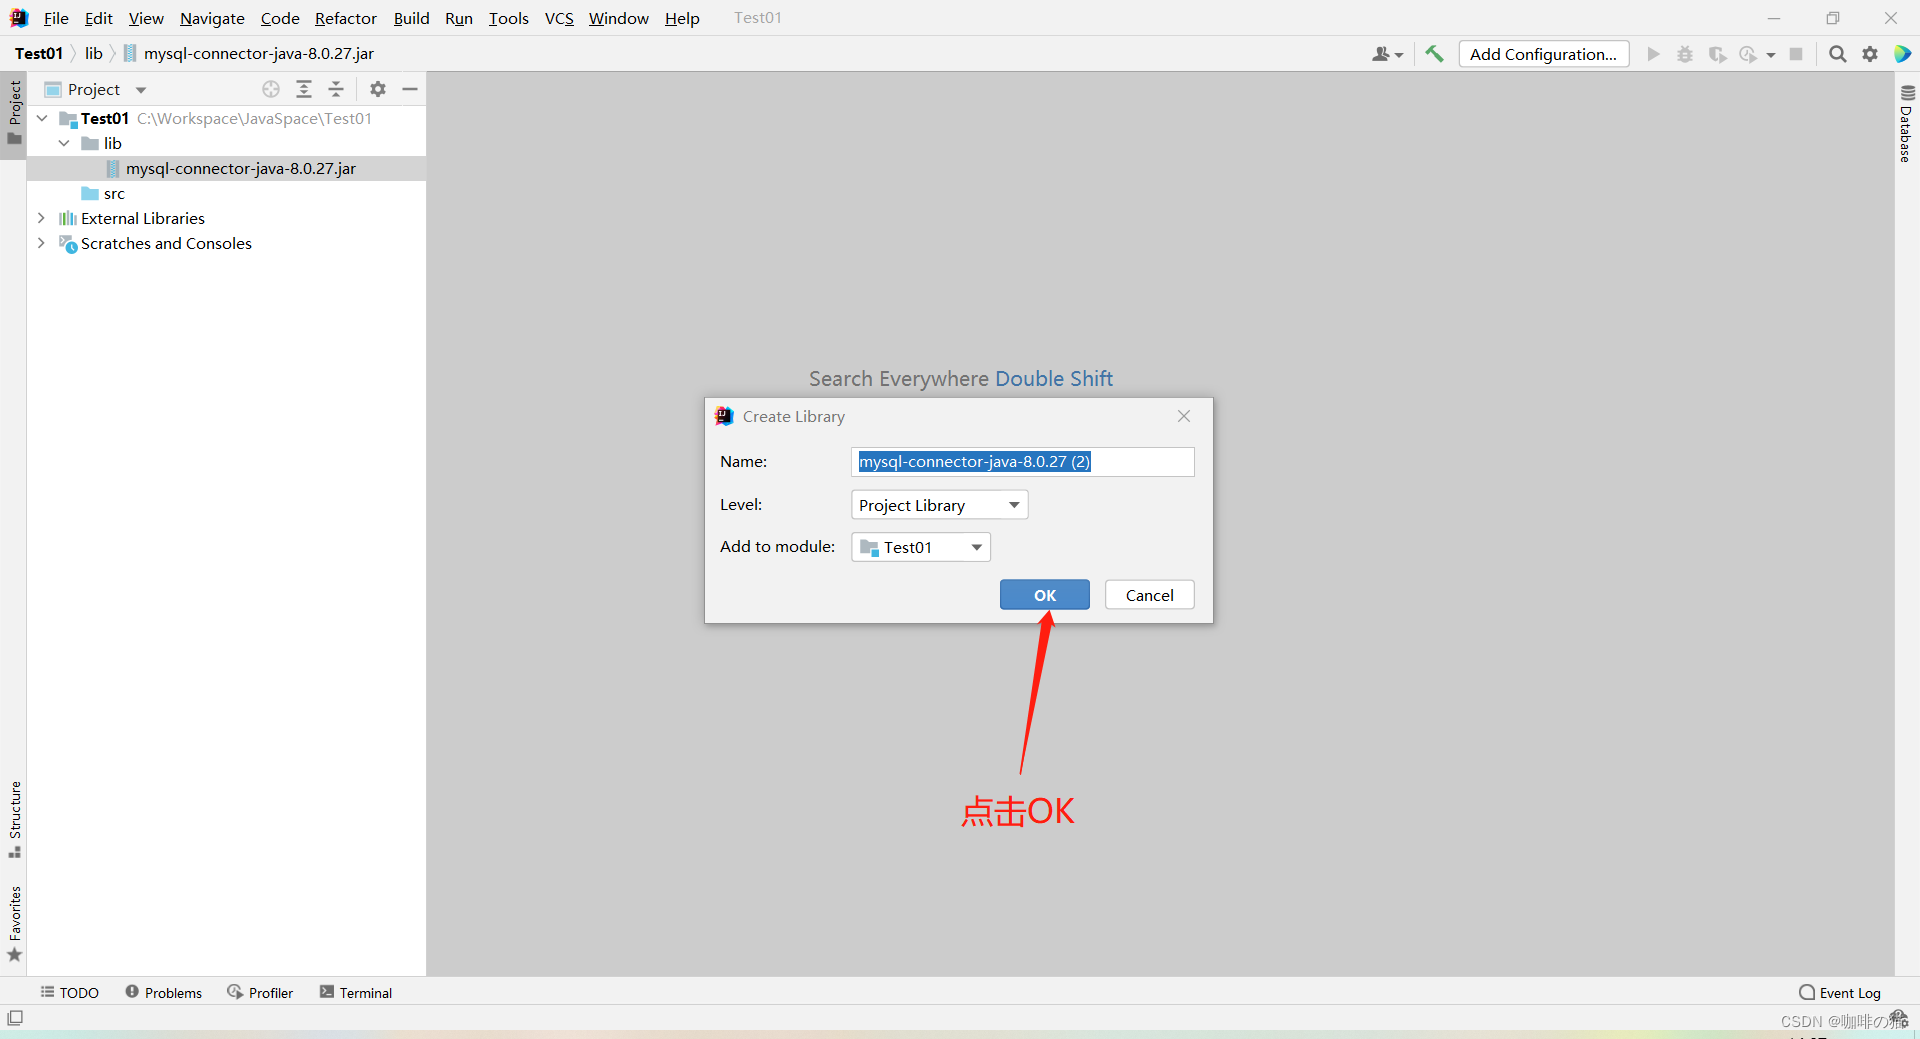The height and width of the screenshot is (1039, 1920).
Task: Click Collapse All icon in Project panel
Action: pos(336,89)
